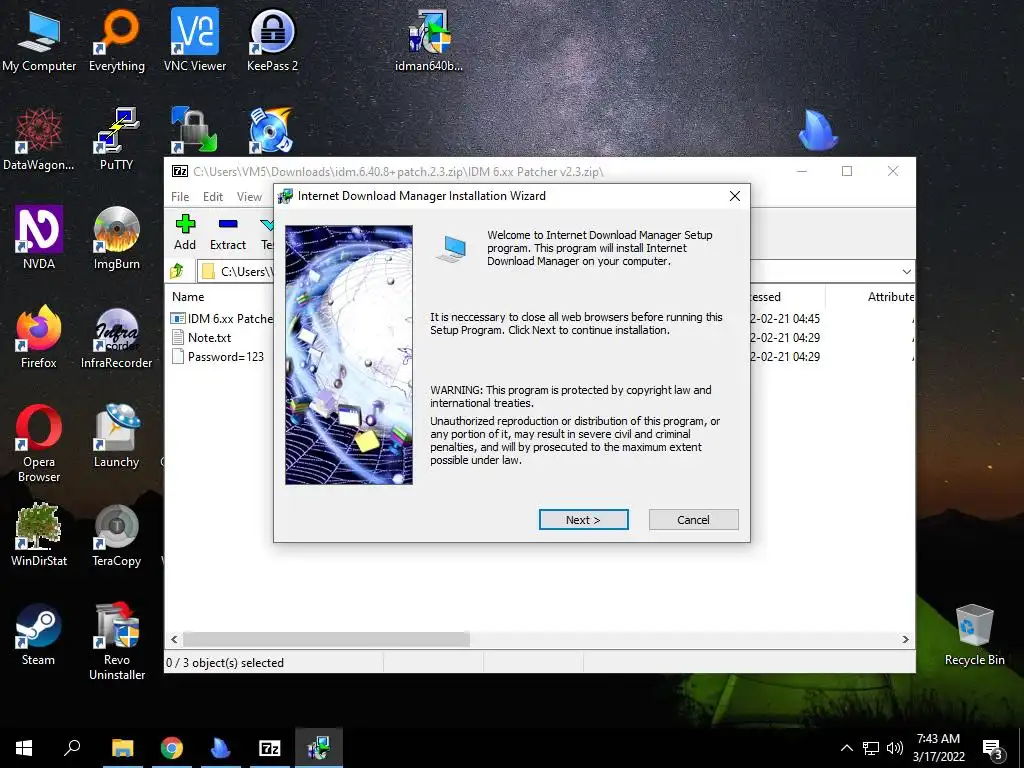Screen dimensions: 1024x768
Task: Open Steam desktop shortcut
Action: [39, 634]
